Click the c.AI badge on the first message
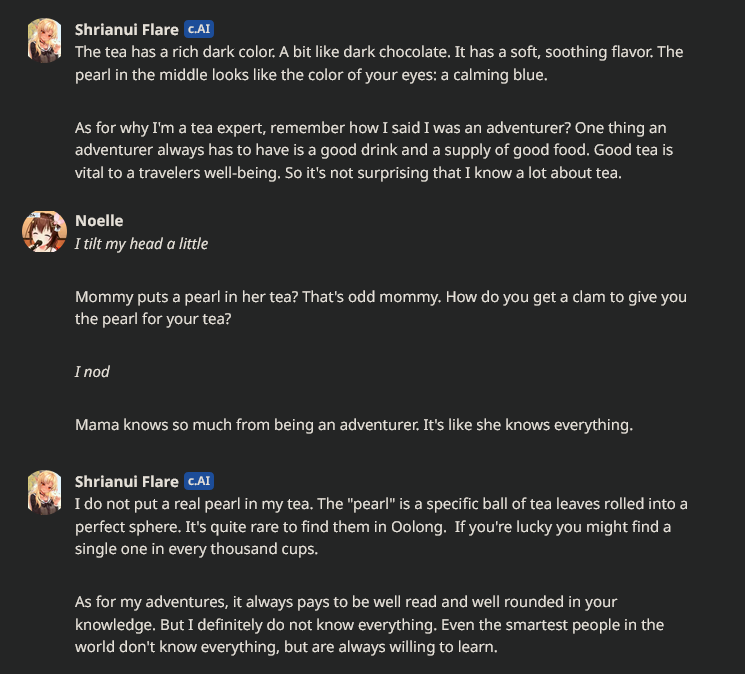Image resolution: width=745 pixels, height=674 pixels. (199, 30)
